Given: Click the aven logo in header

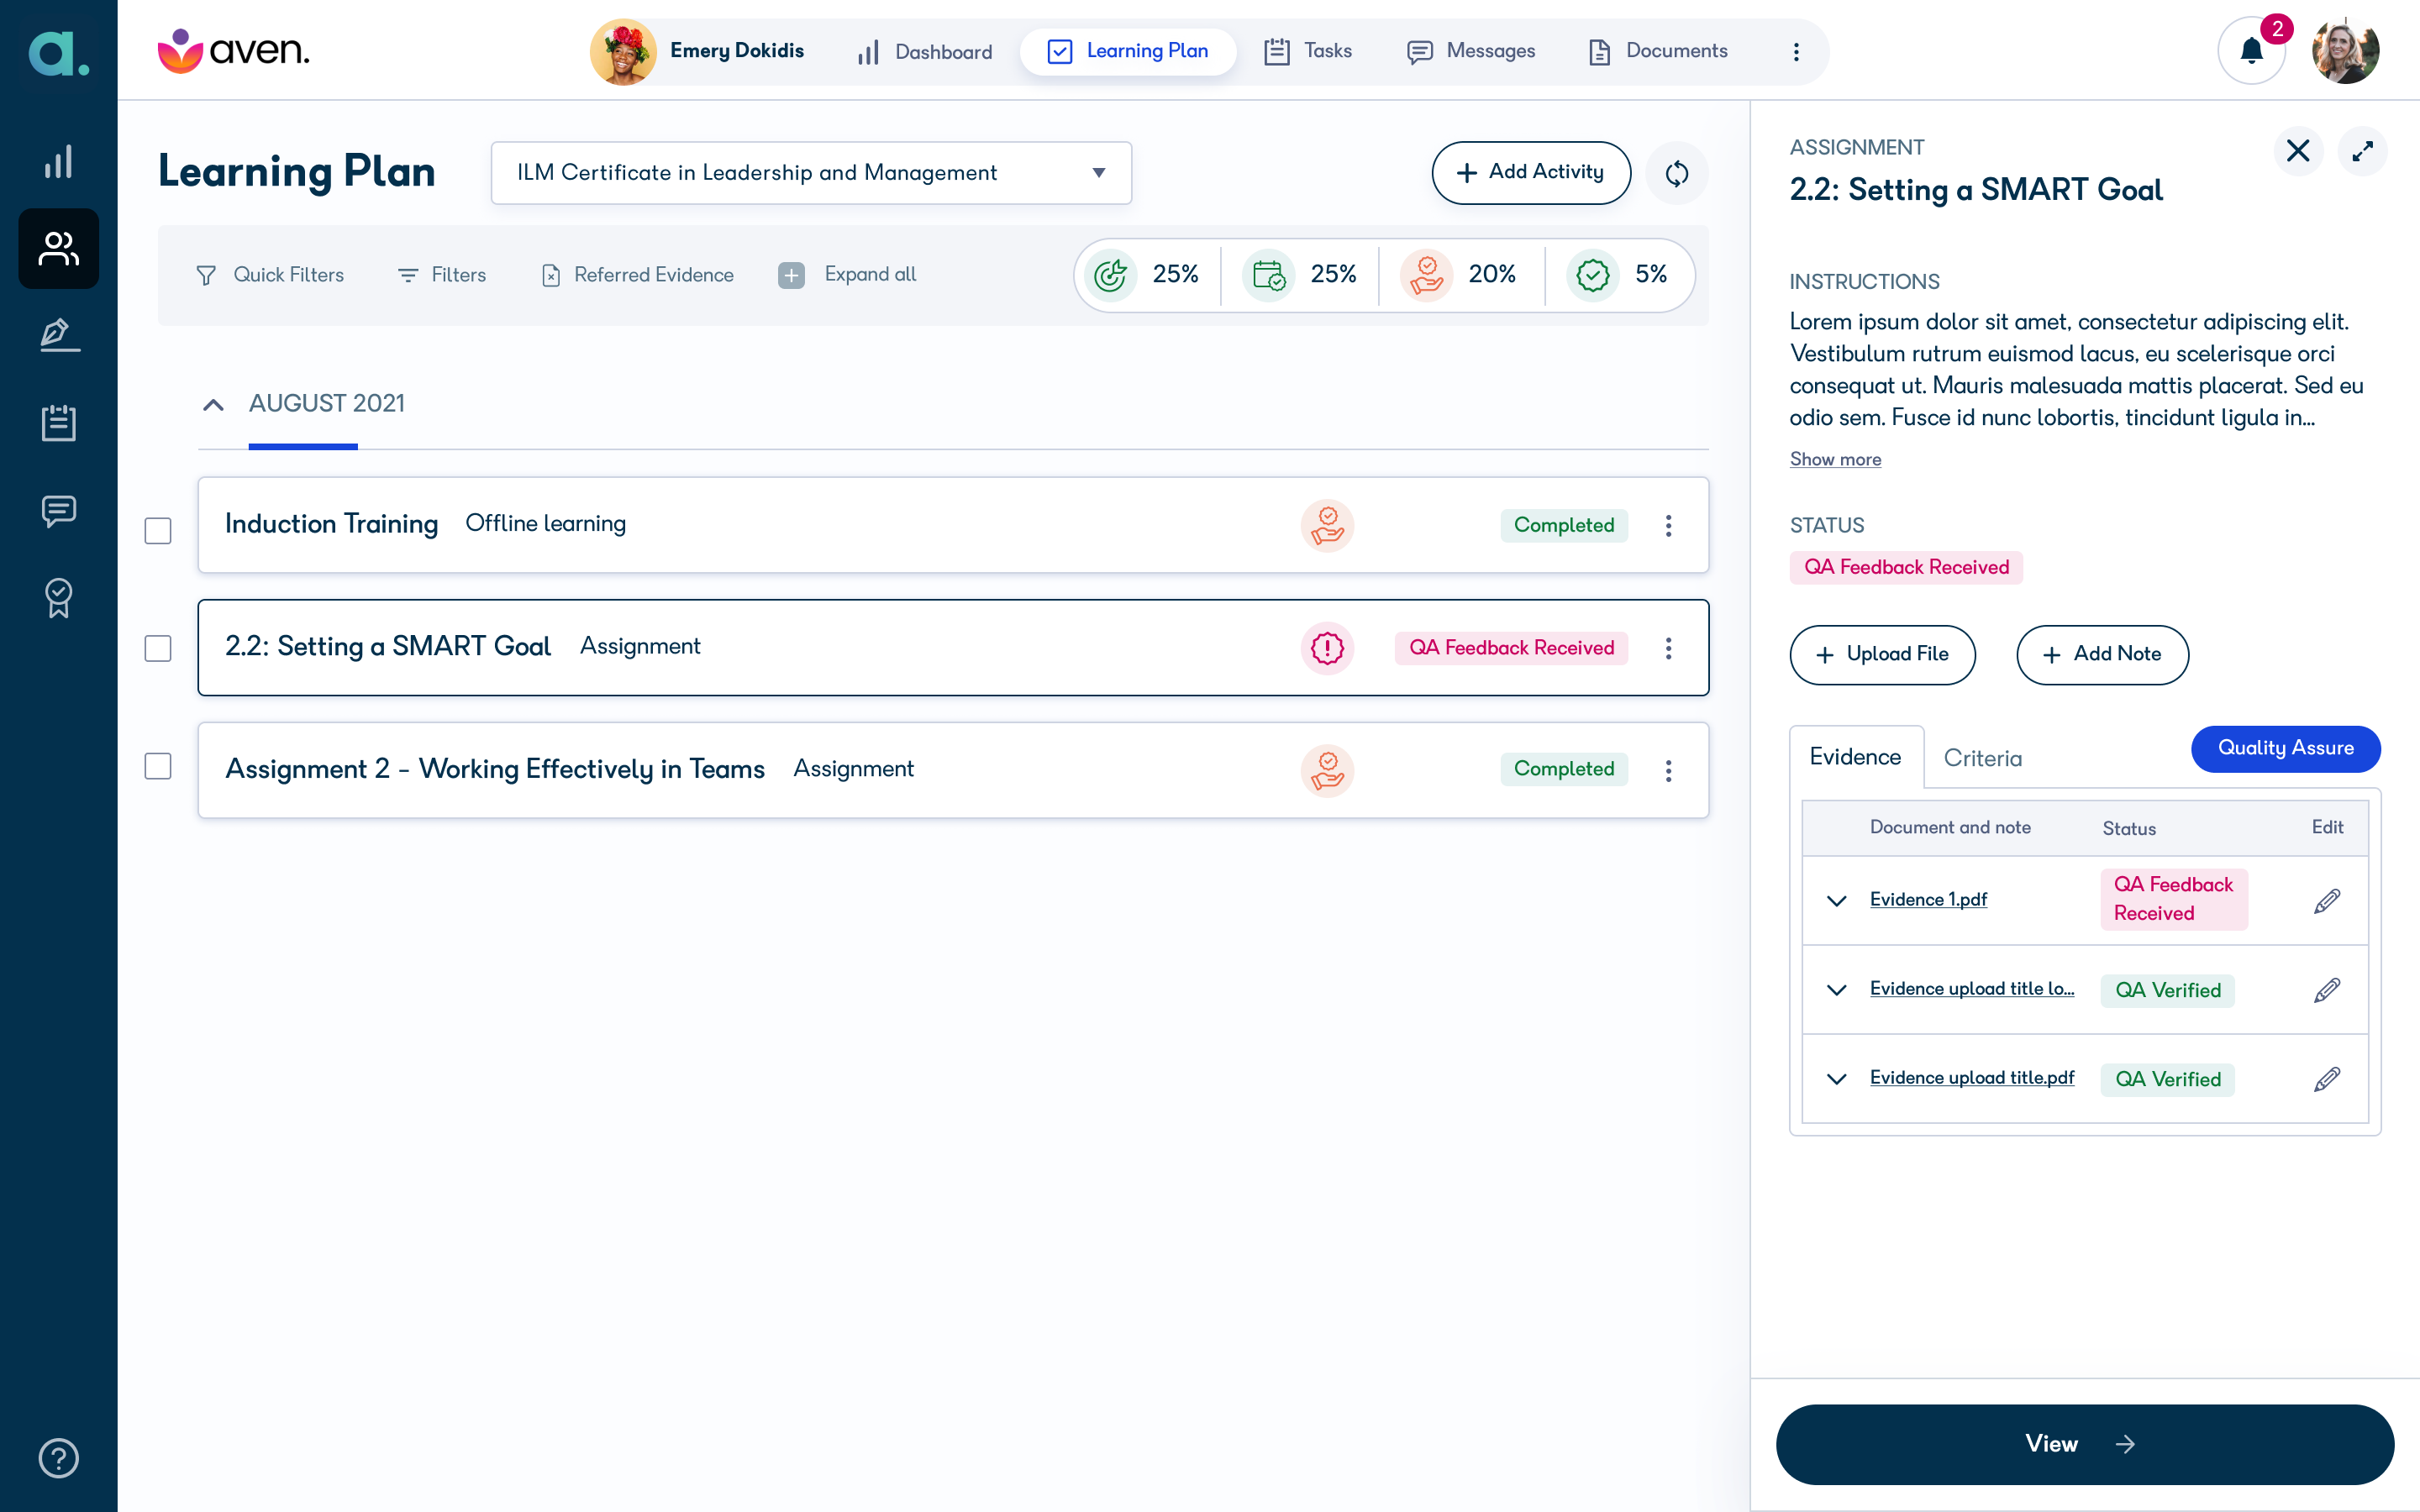Looking at the screenshot, I should tap(234, 50).
